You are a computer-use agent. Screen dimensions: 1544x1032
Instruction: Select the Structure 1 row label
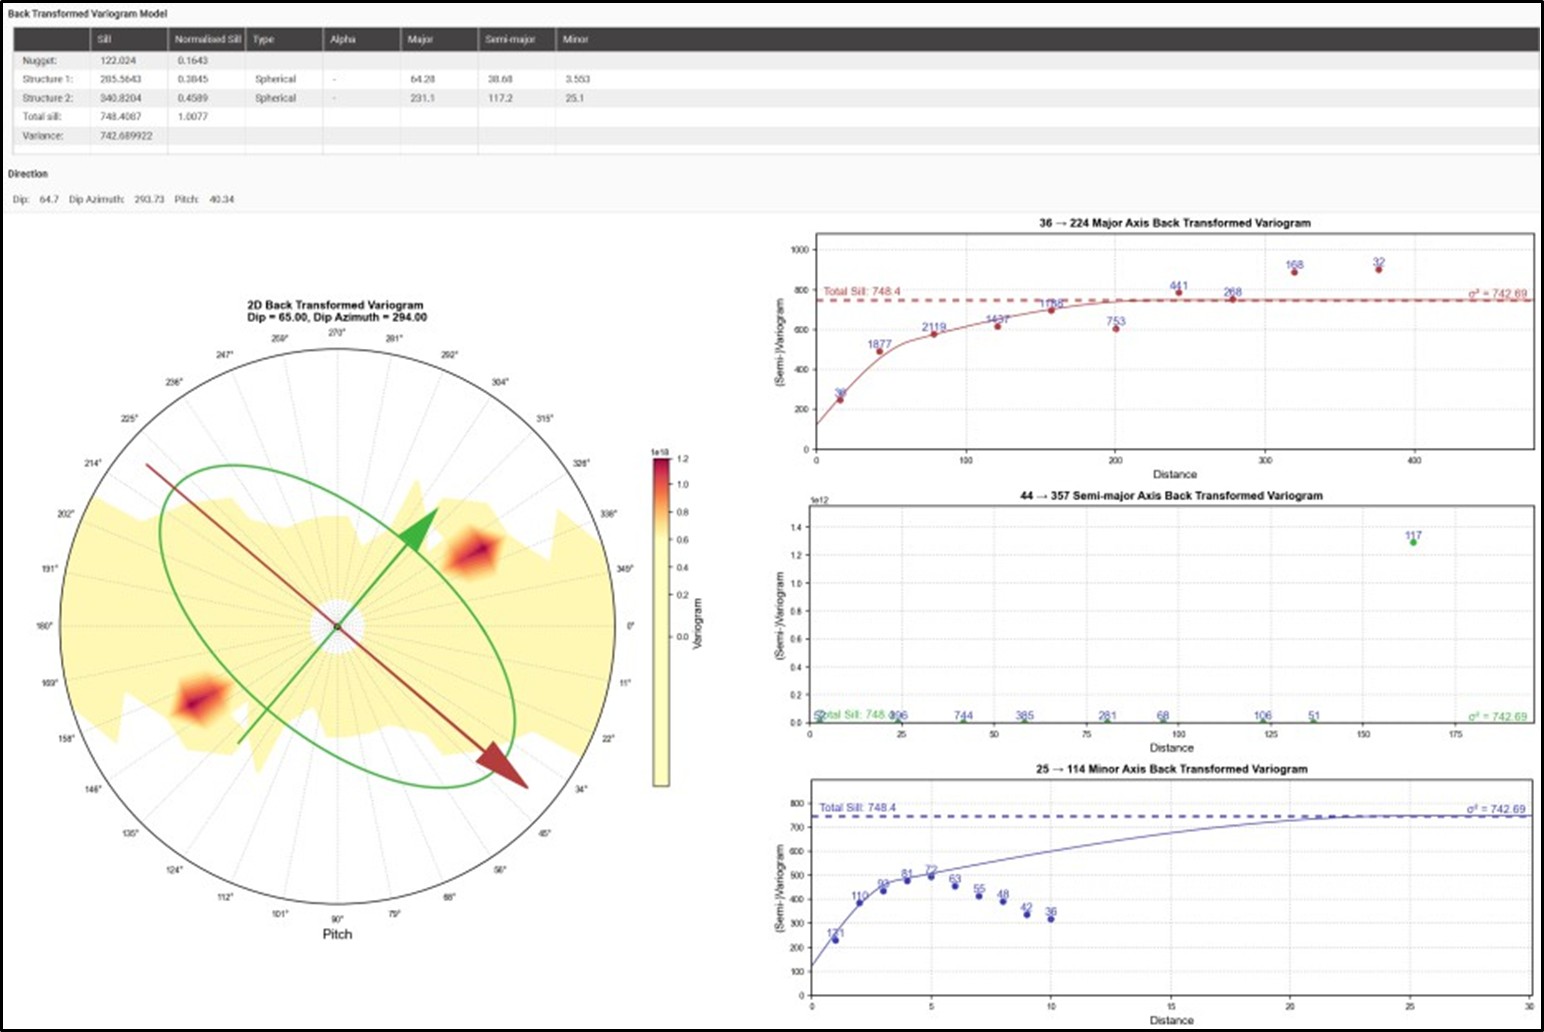point(48,79)
